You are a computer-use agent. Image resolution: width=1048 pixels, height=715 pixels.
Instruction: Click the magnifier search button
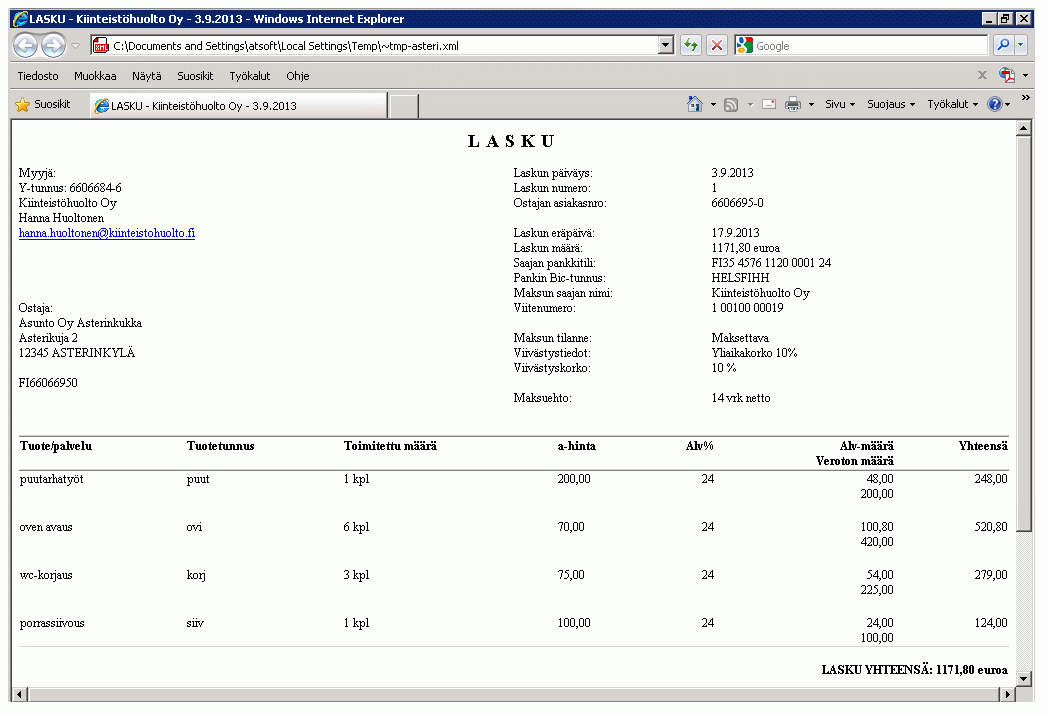1002,46
